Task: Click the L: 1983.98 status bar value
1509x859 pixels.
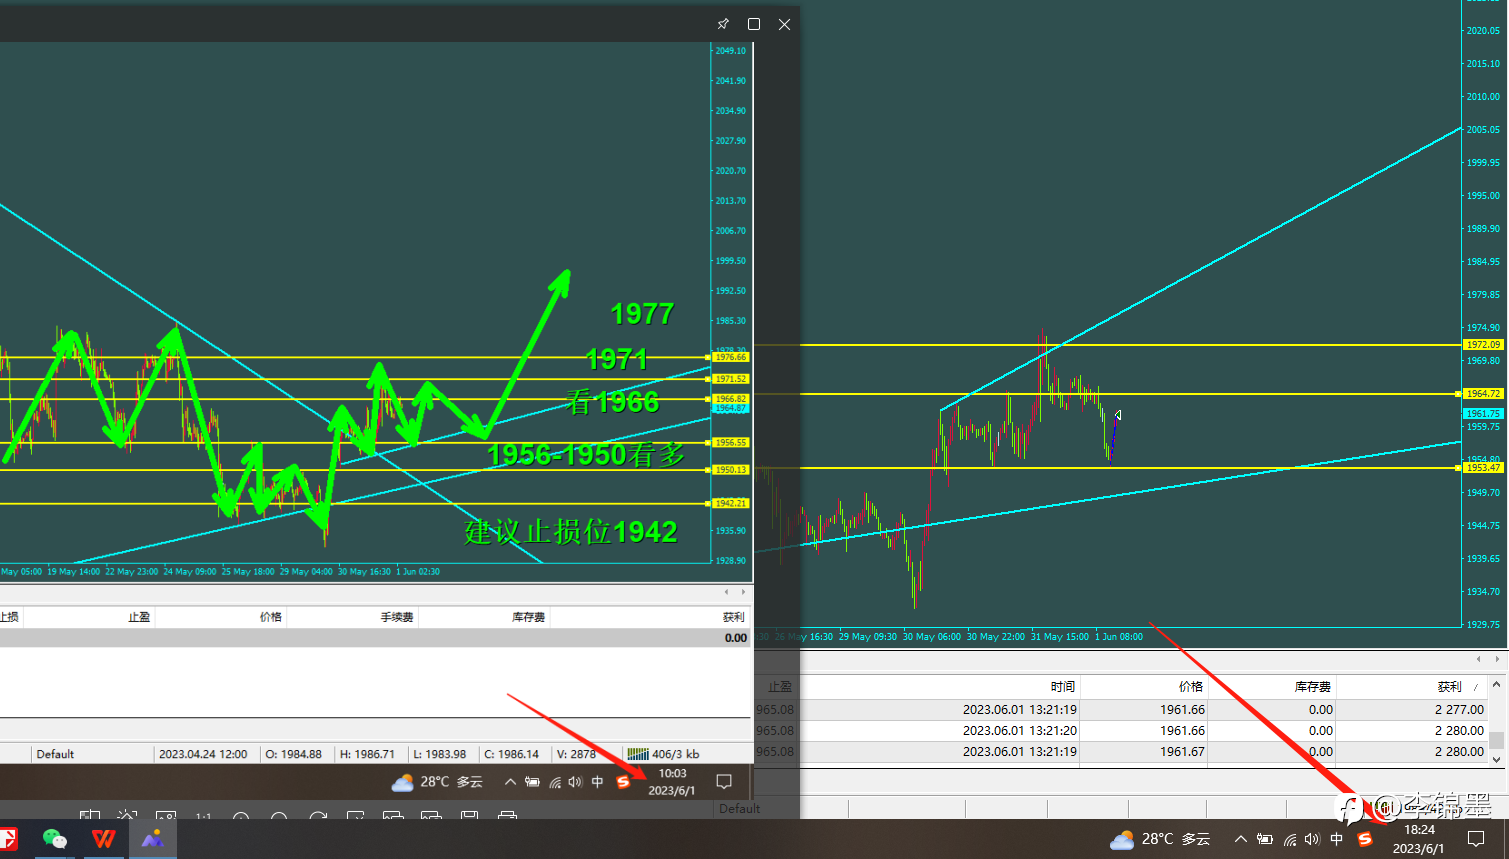Action: click(x=439, y=754)
